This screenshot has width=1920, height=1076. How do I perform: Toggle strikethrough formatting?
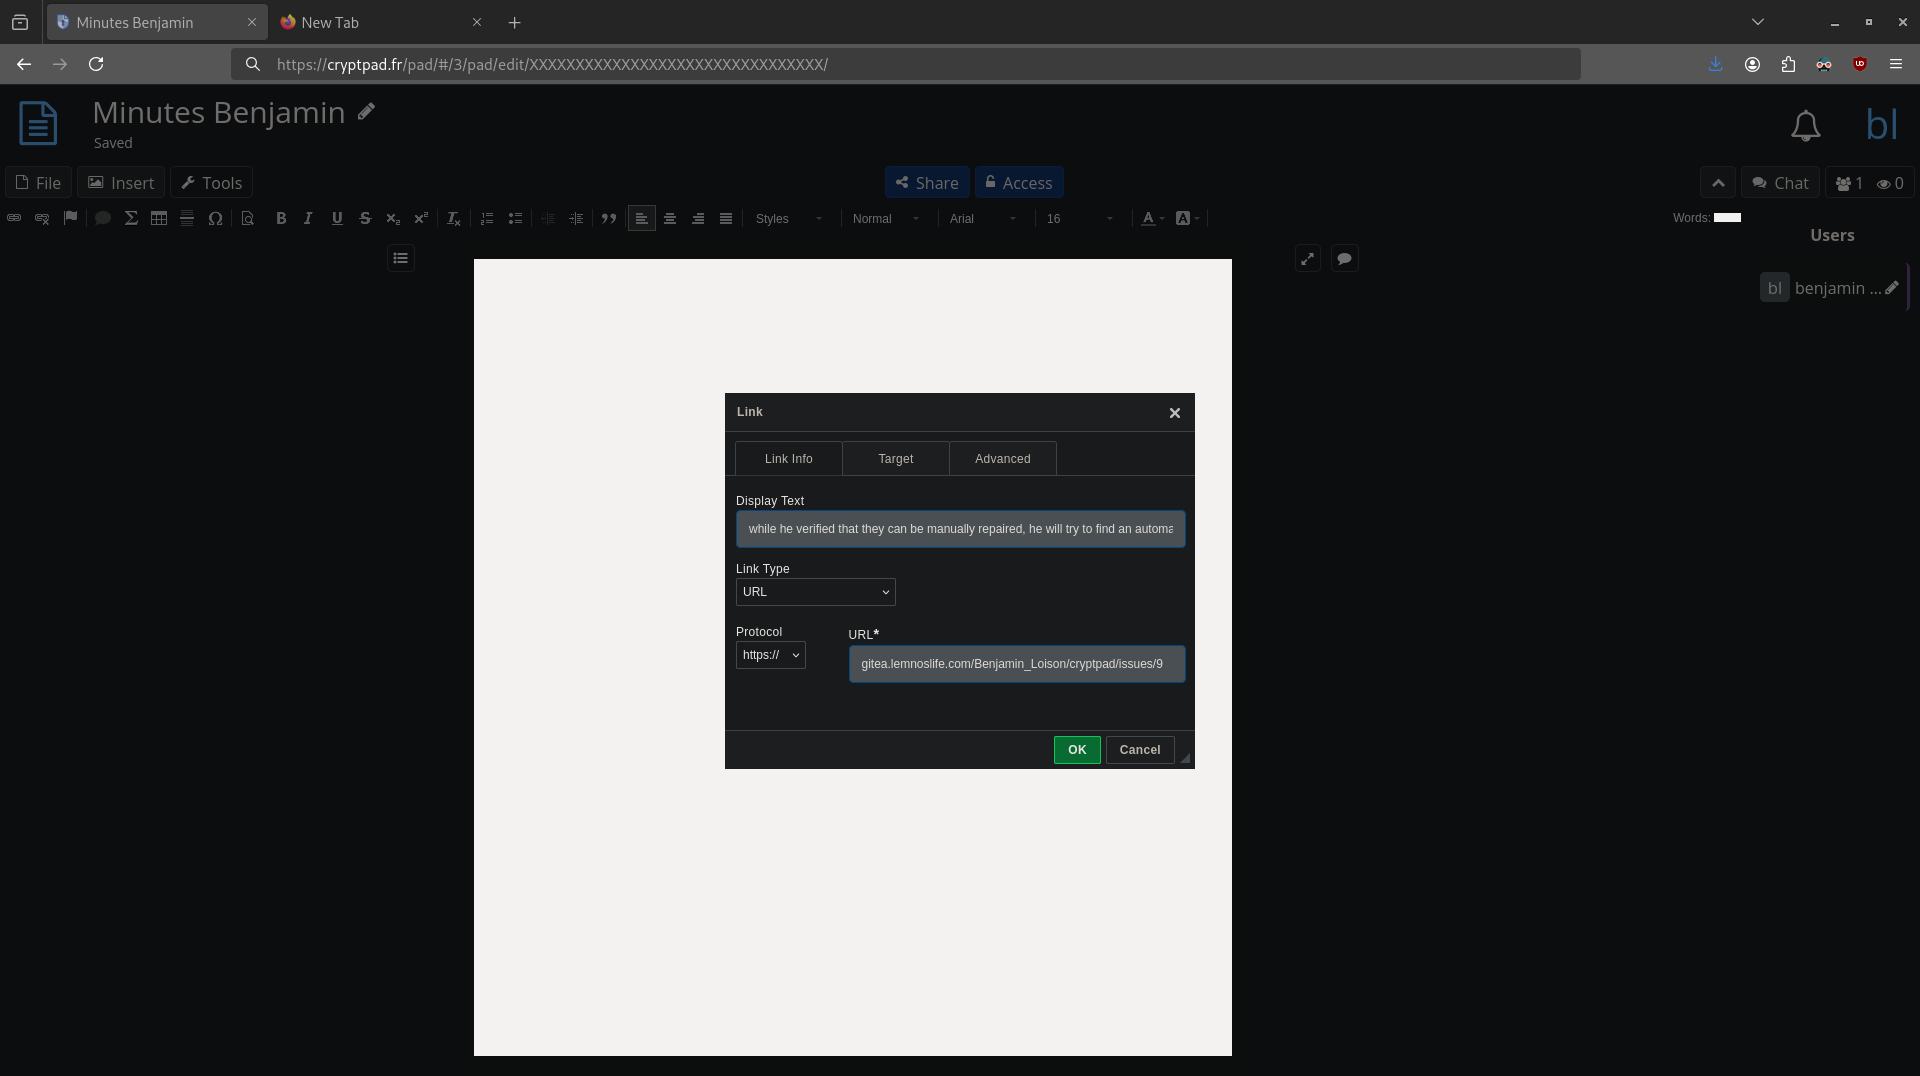coord(365,218)
